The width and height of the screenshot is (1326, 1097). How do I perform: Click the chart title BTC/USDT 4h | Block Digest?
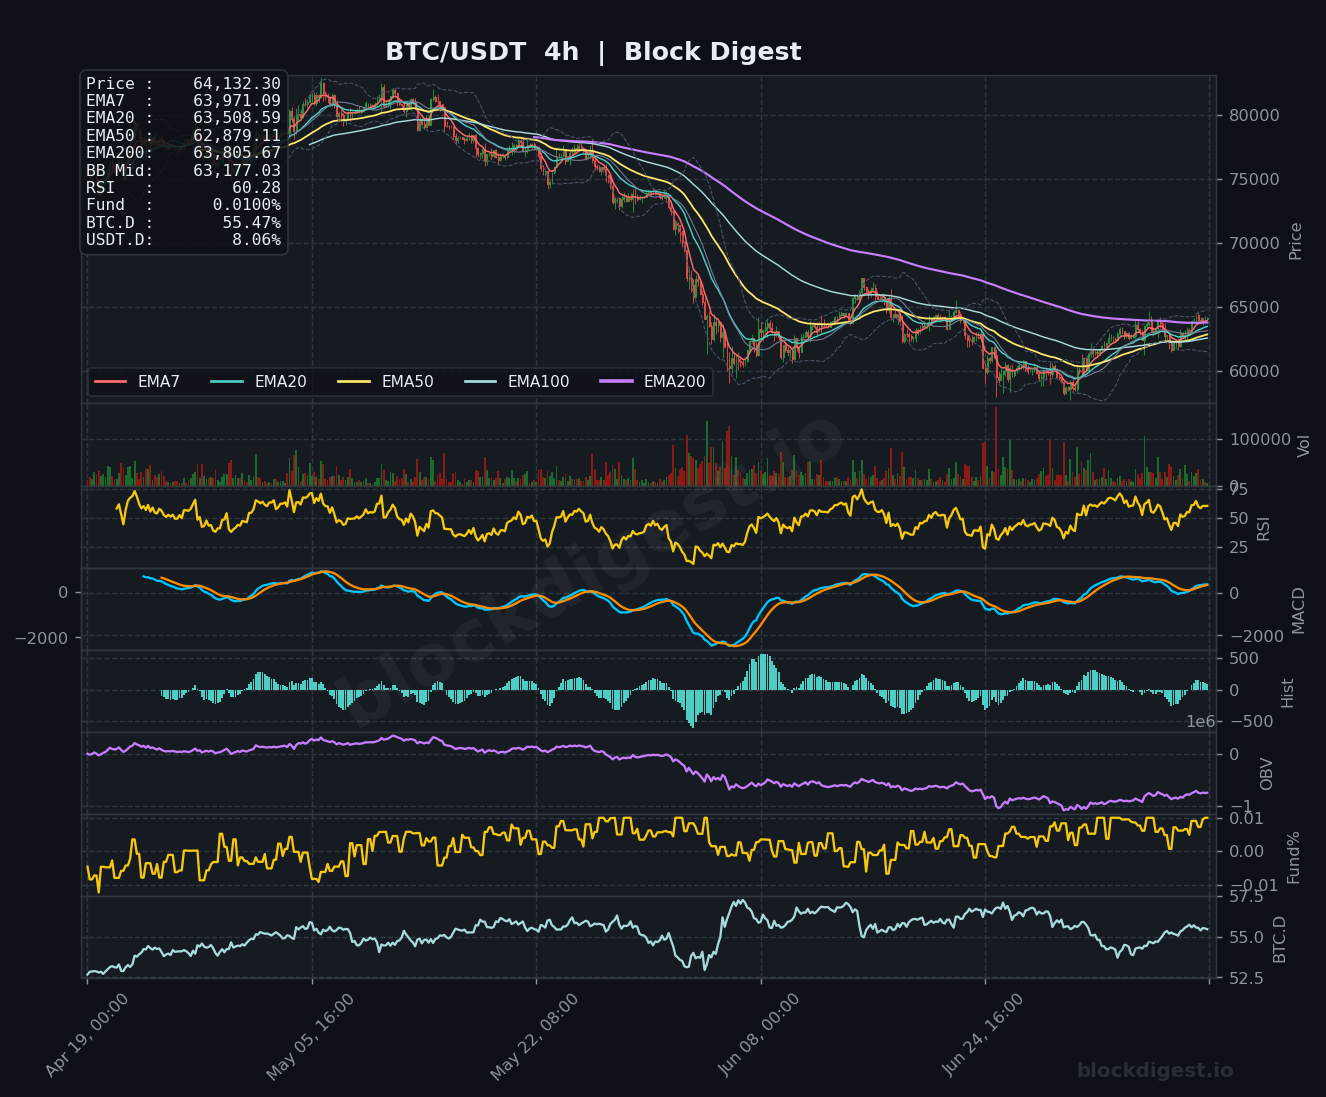(593, 52)
